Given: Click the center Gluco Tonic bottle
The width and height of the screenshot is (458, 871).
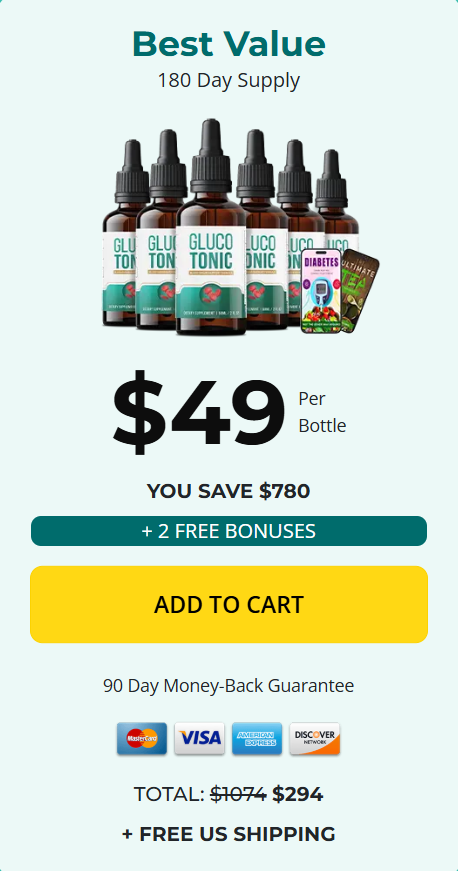Looking at the screenshot, I should pyautogui.click(x=211, y=227).
